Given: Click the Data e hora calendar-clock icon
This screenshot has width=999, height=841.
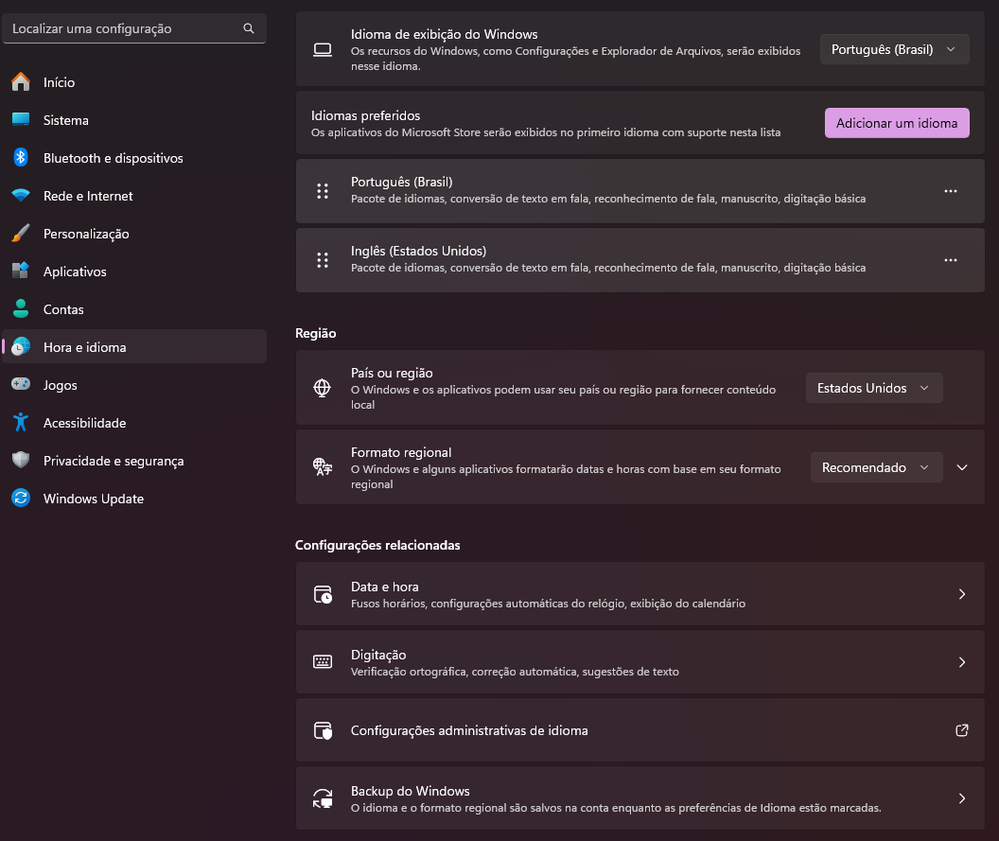Looking at the screenshot, I should (322, 594).
